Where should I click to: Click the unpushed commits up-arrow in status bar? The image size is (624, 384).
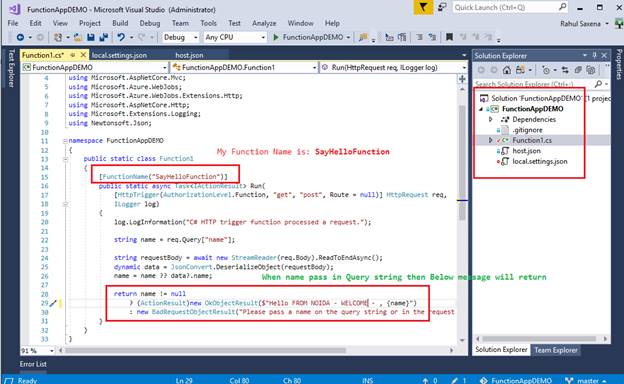[425, 380]
